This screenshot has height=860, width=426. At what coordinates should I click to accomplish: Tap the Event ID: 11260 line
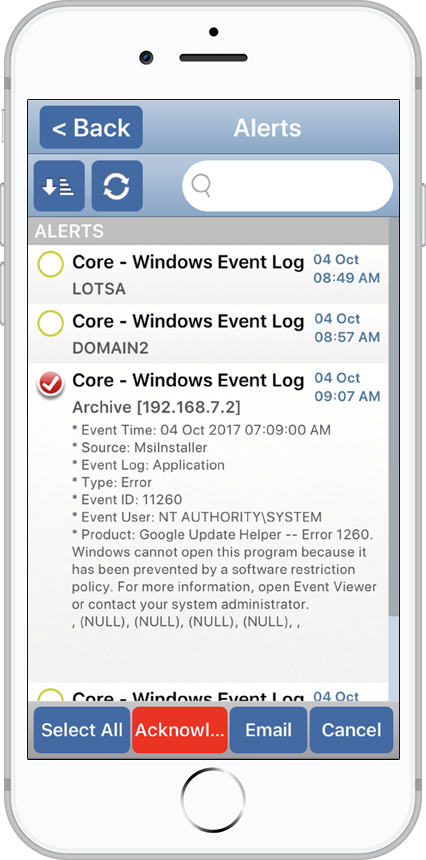127,500
